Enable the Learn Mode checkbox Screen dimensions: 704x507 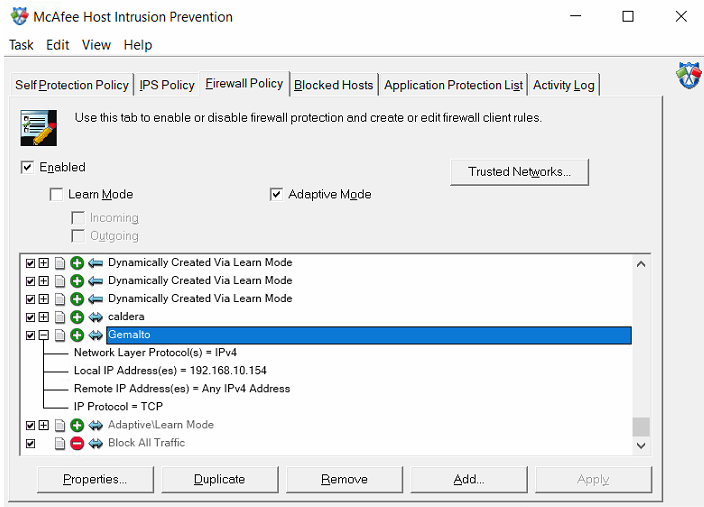click(57, 194)
